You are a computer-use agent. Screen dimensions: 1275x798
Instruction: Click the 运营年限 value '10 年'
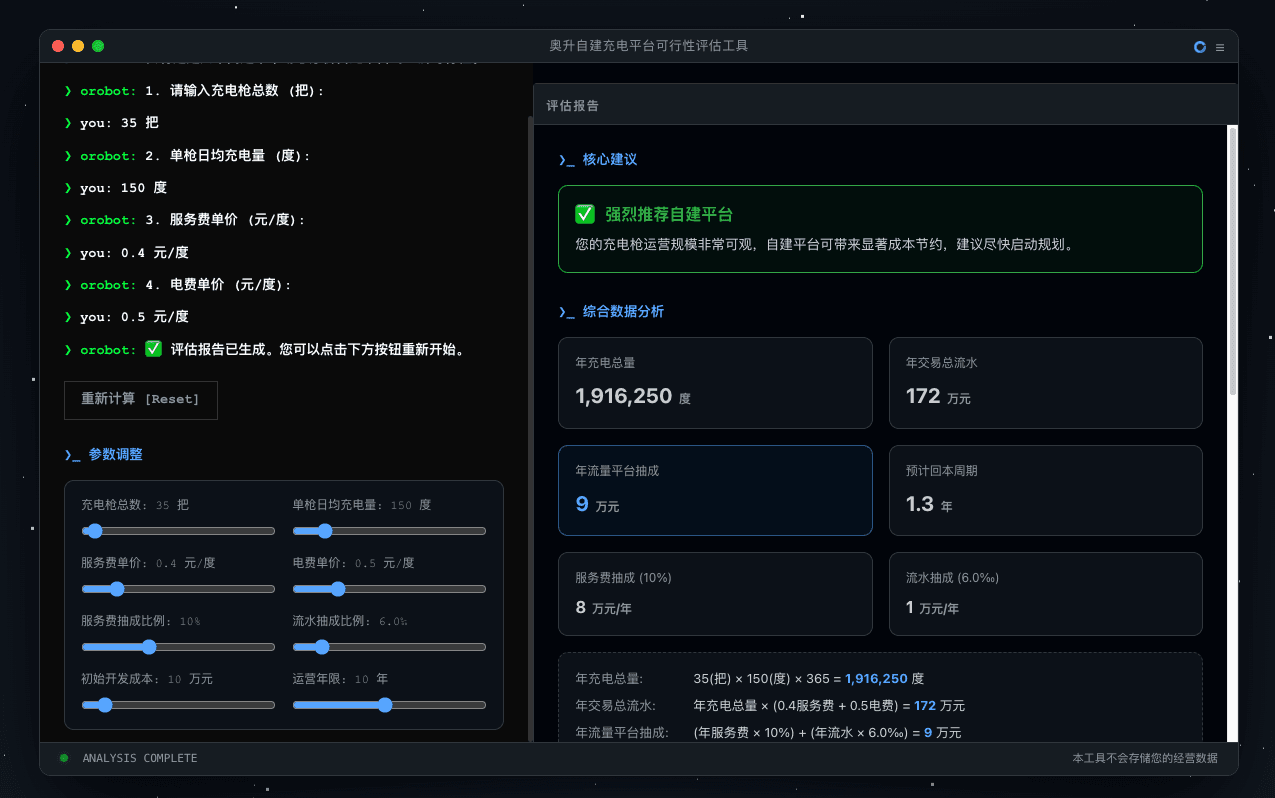point(371,679)
